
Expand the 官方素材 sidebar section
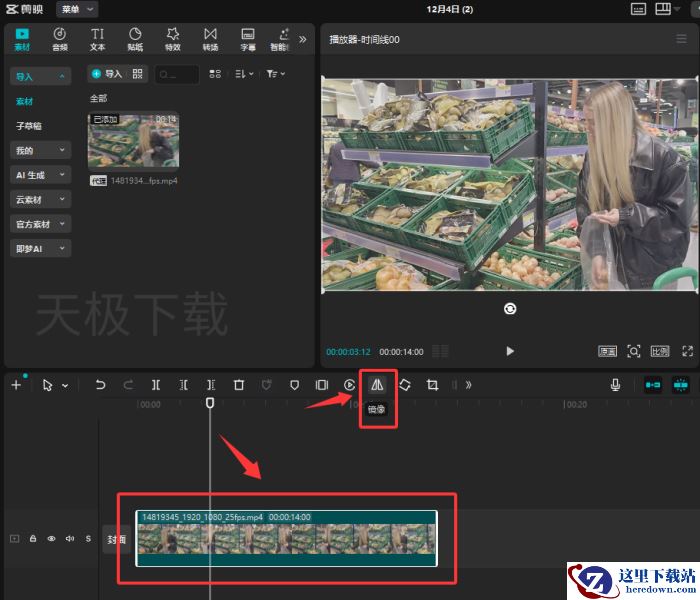tap(40, 224)
